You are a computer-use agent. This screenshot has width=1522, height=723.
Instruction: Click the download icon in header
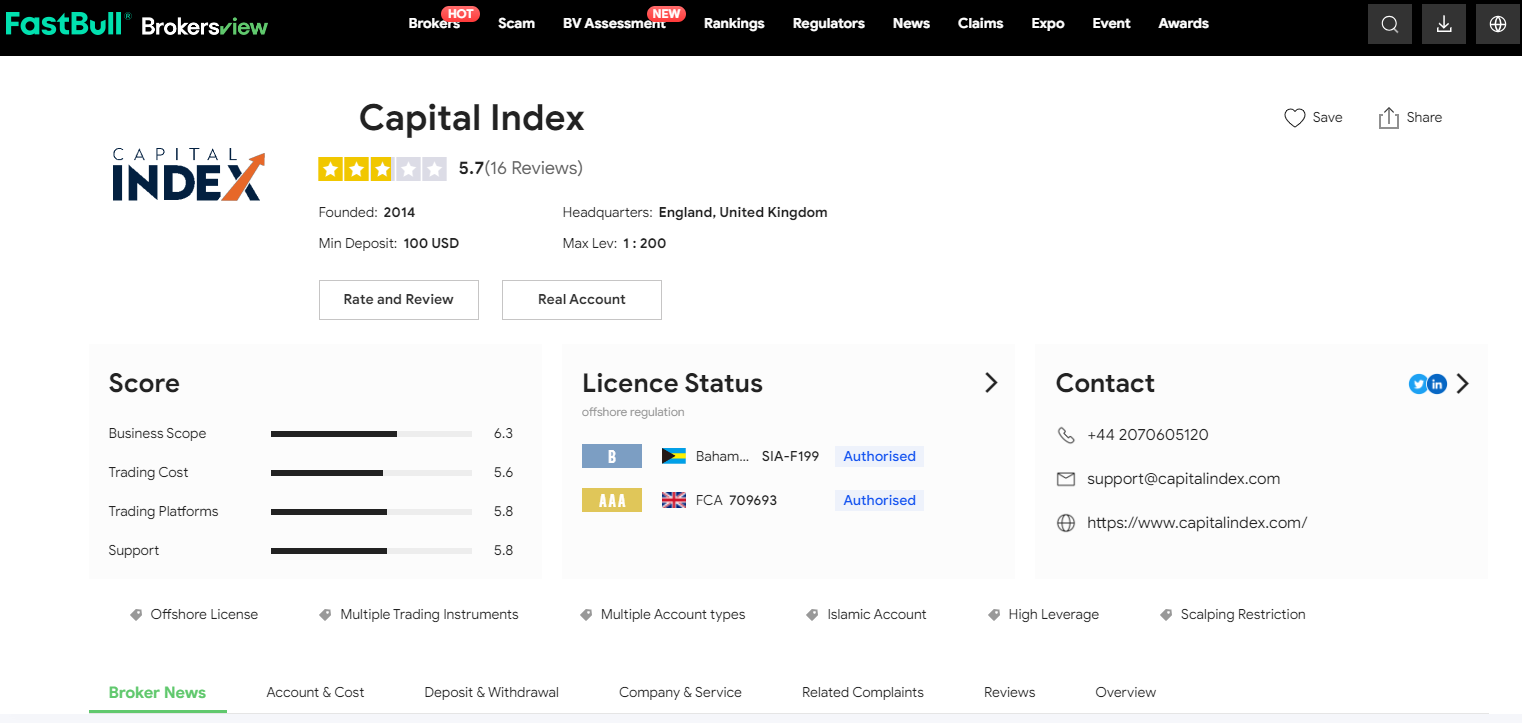[1443, 25]
